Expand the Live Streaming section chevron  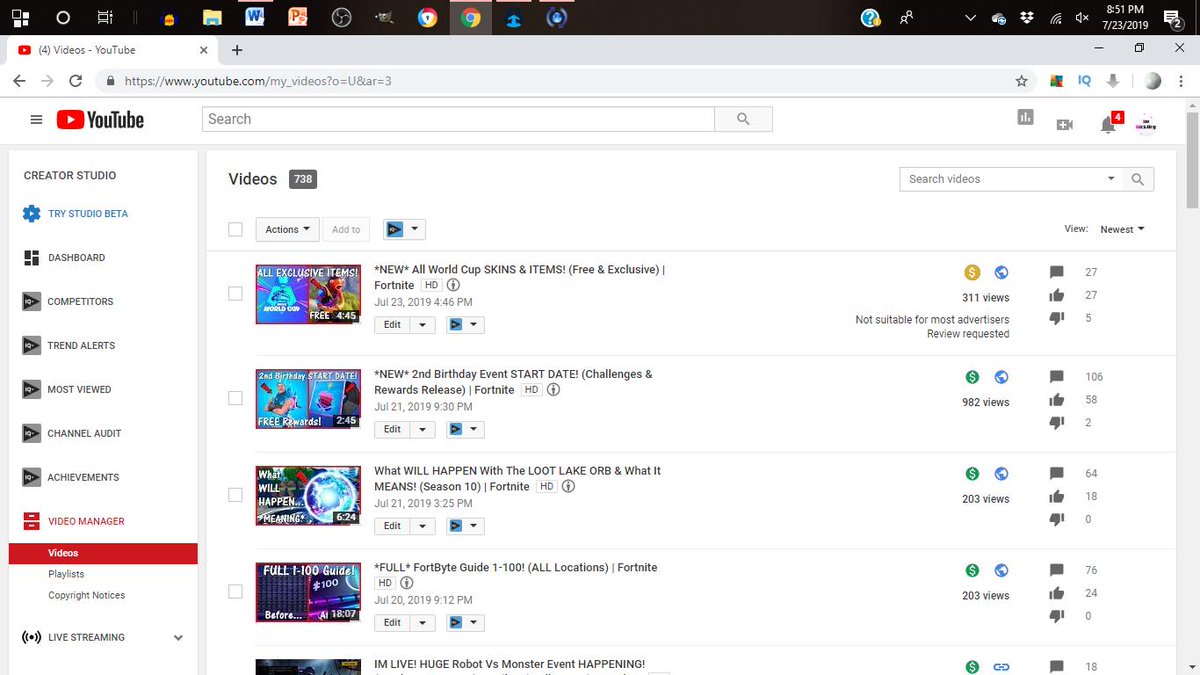tap(178, 638)
